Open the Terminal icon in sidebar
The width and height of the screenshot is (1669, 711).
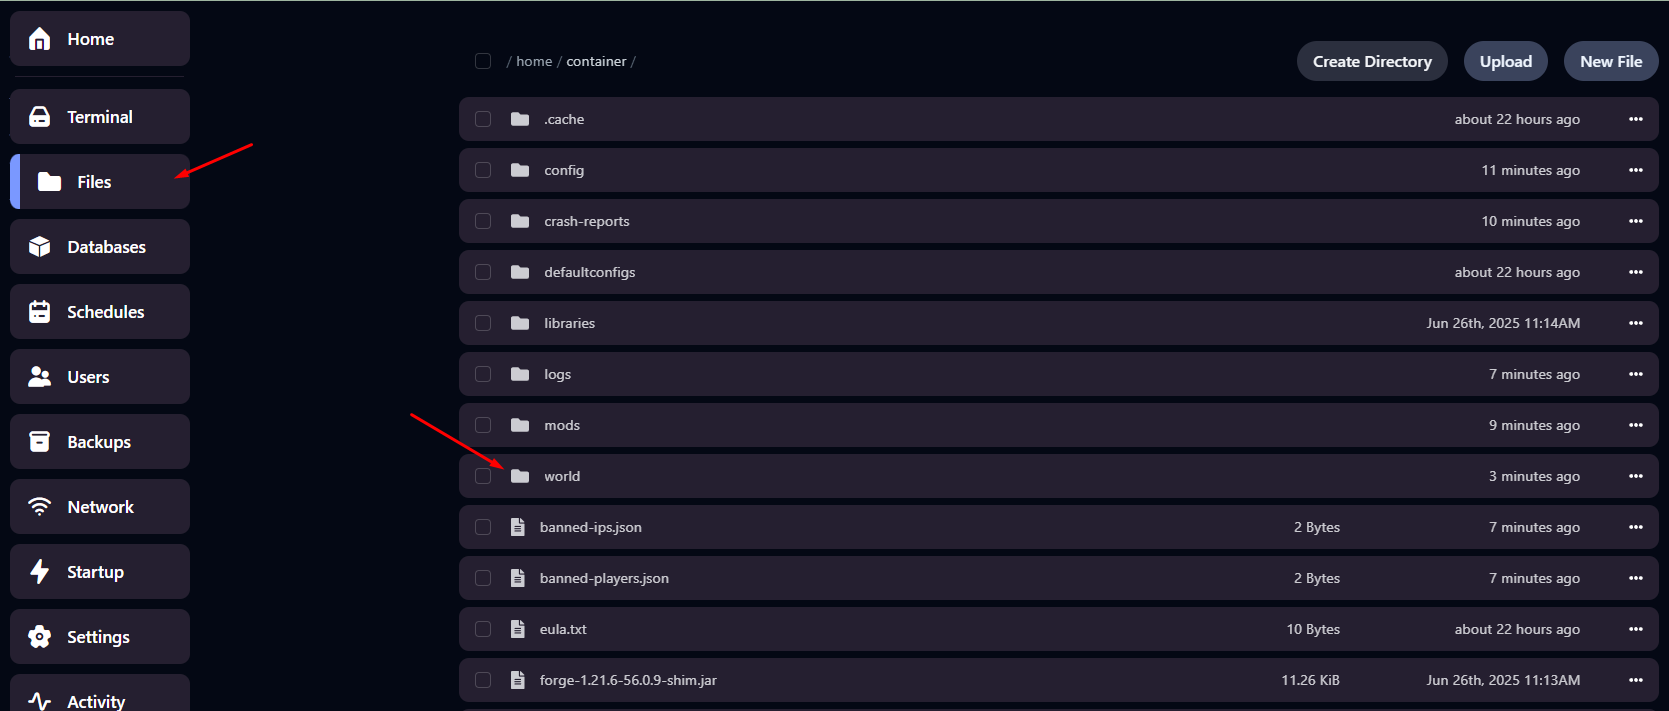pos(40,117)
